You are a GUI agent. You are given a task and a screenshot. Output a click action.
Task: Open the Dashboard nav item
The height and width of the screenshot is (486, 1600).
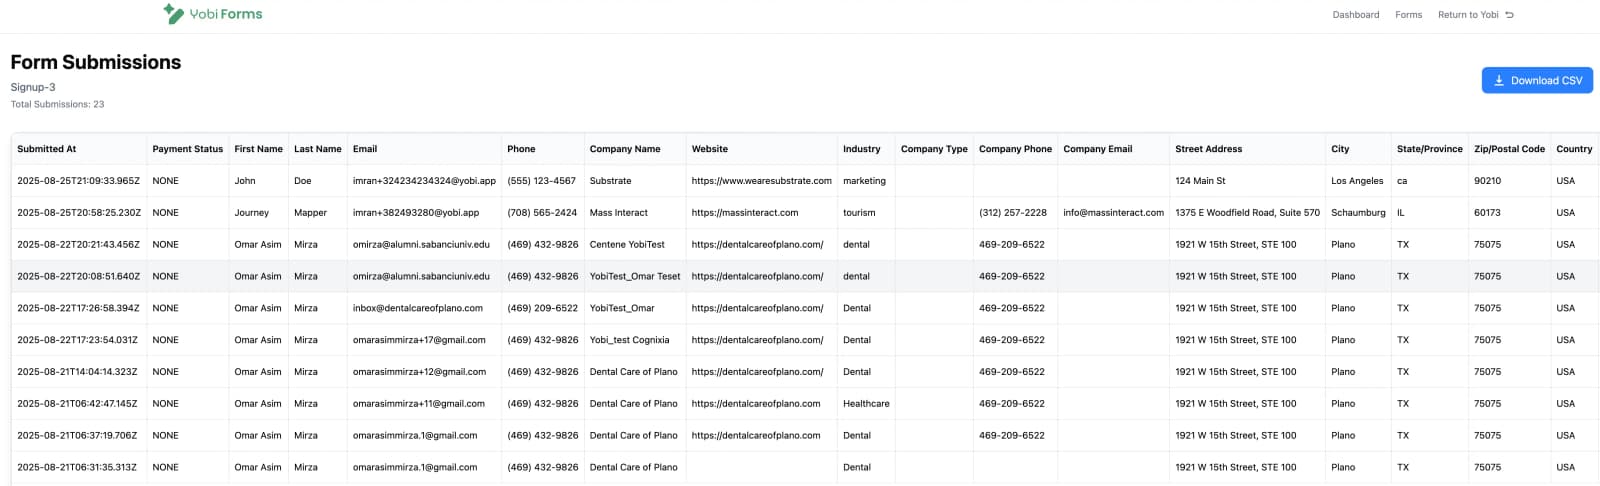click(x=1355, y=15)
